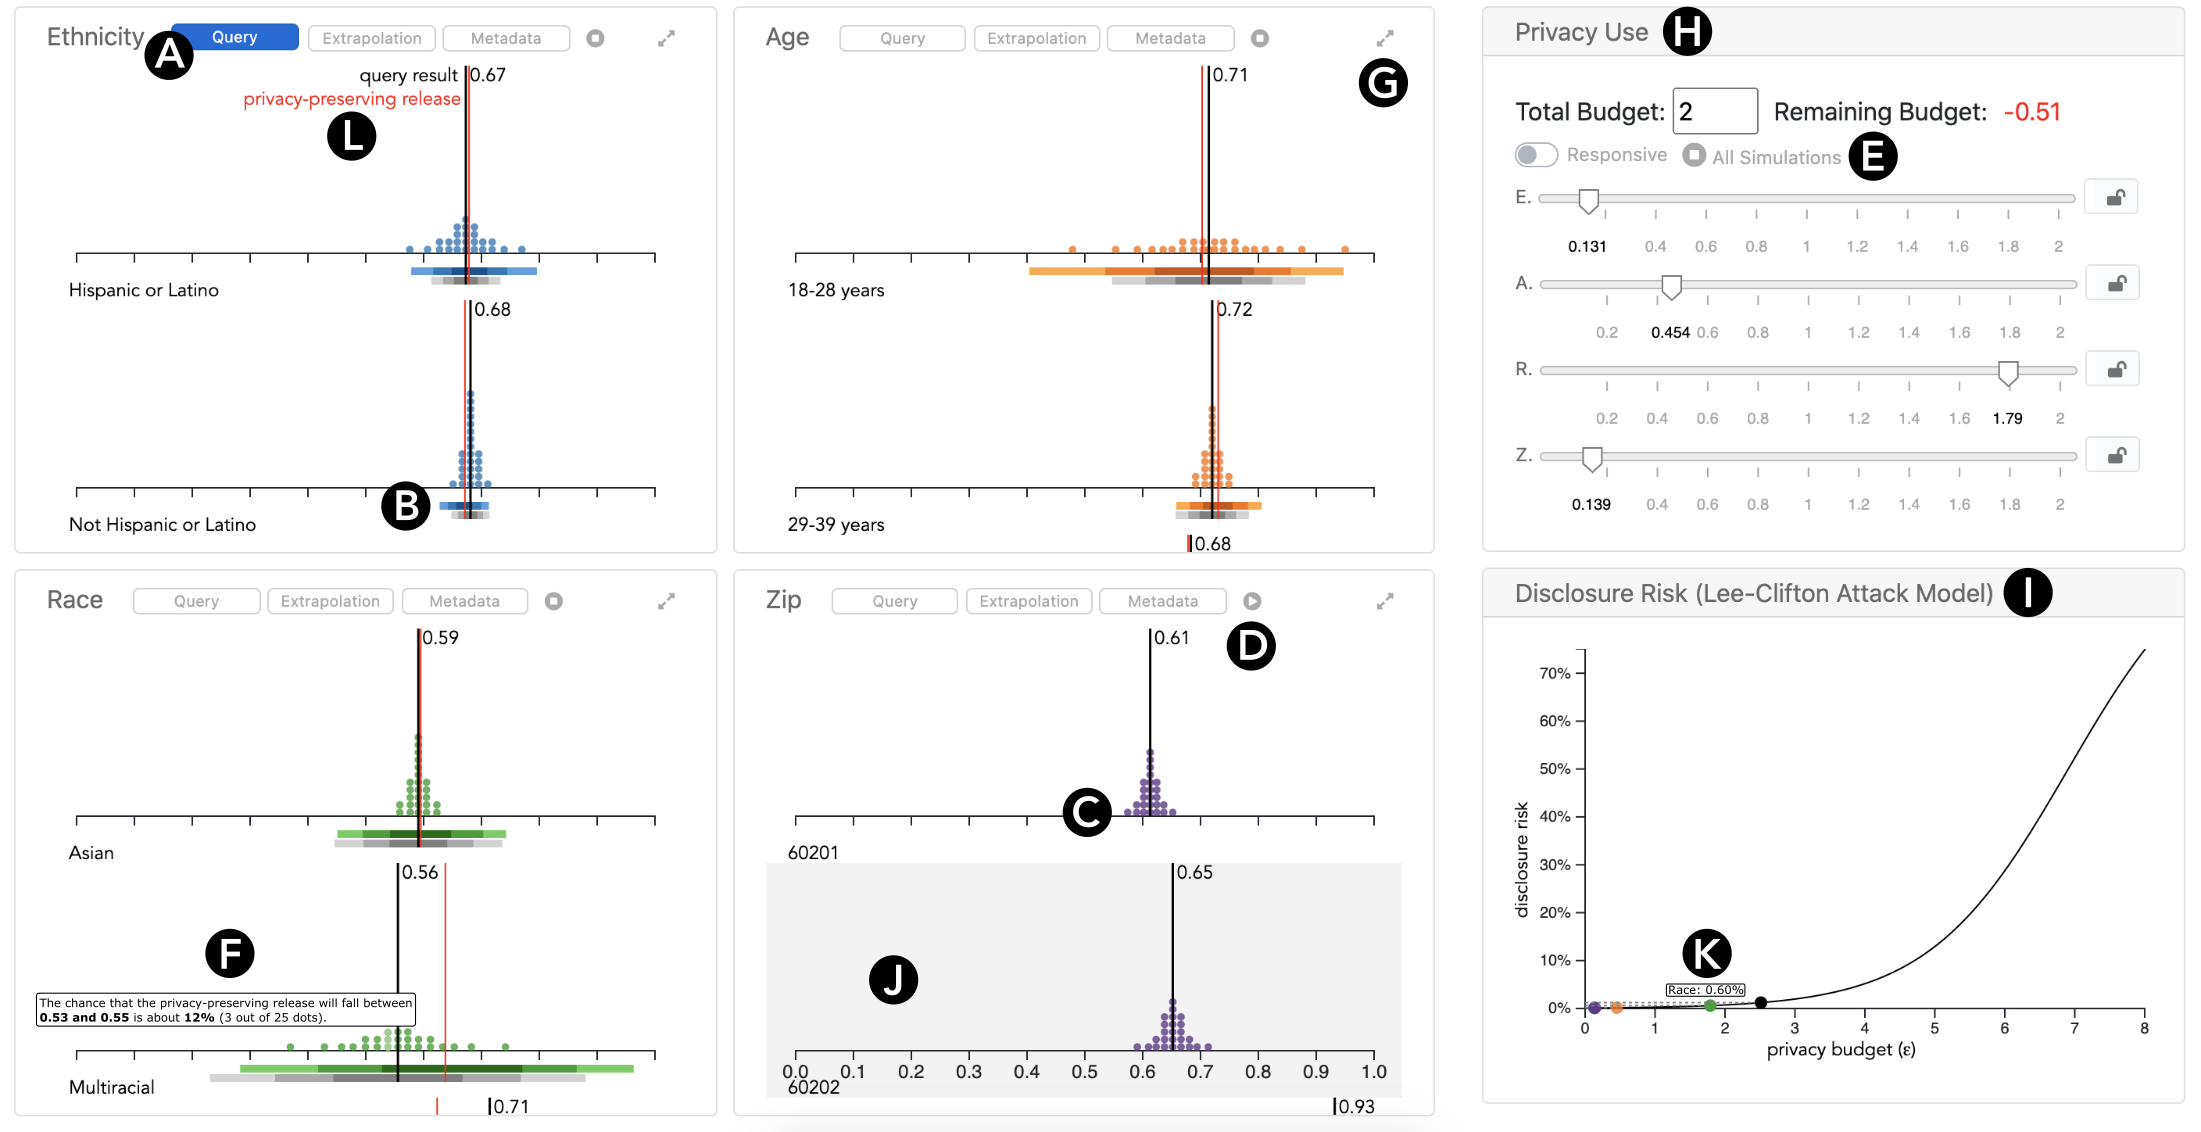
Task: Click the Z. slider handle at 0.139
Action: pyautogui.click(x=1592, y=459)
